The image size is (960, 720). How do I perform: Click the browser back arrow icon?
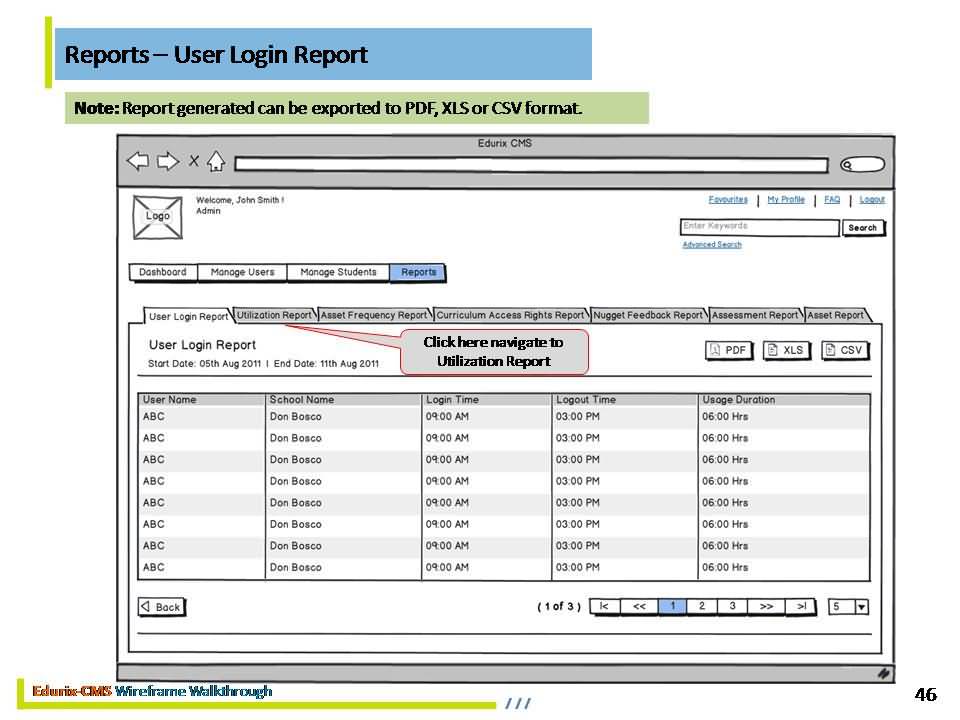138,161
